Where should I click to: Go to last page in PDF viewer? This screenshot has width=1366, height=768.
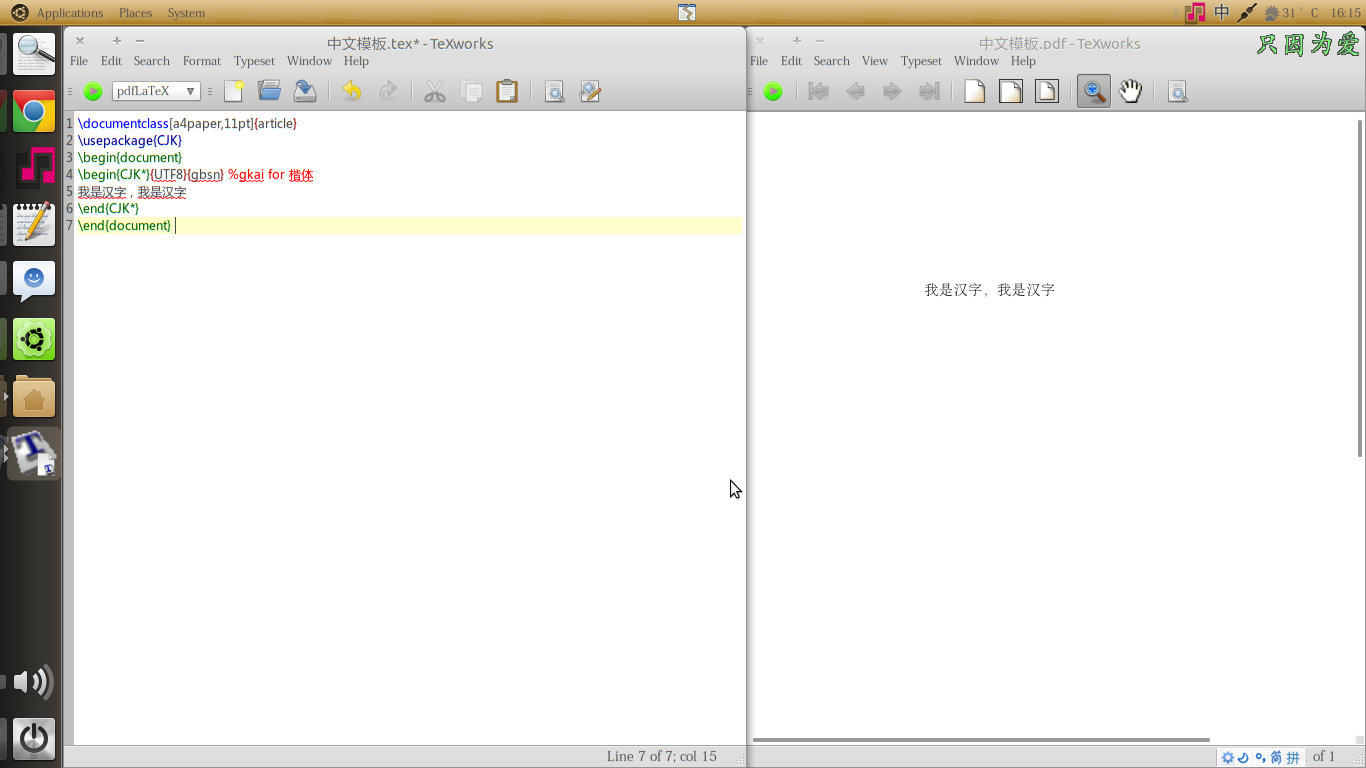929,91
